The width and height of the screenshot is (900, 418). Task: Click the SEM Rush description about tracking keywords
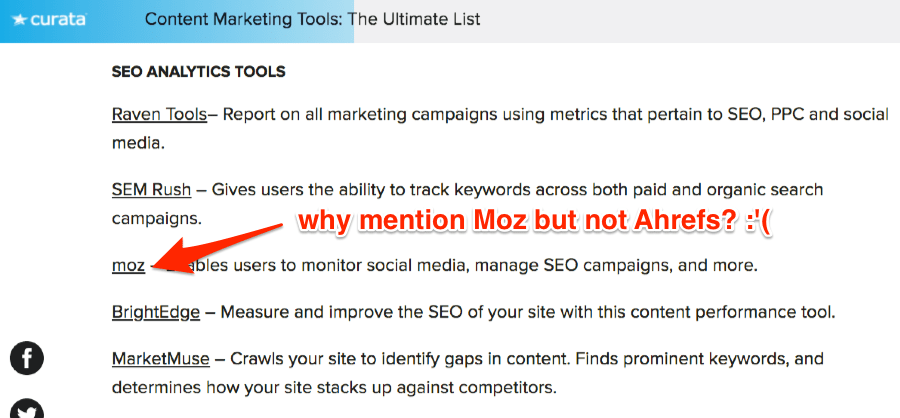pyautogui.click(x=467, y=204)
